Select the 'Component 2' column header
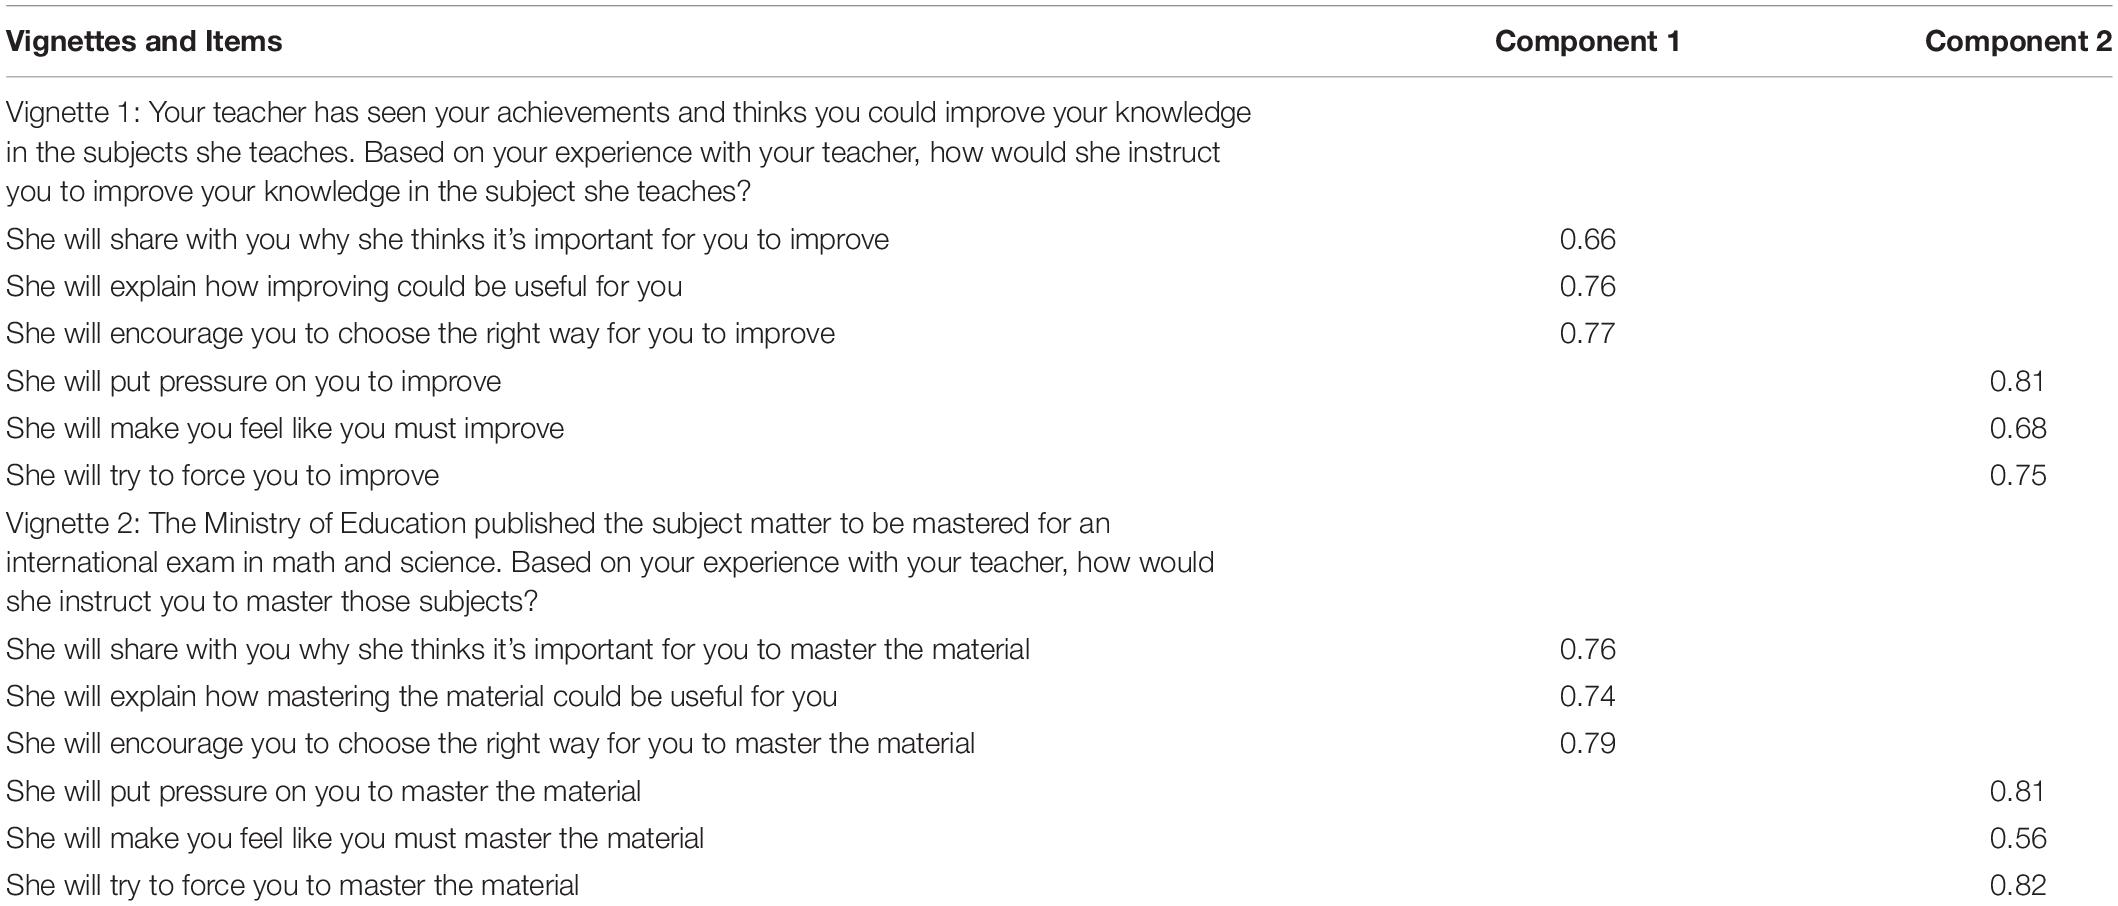2118x906 pixels. pos(2018,41)
